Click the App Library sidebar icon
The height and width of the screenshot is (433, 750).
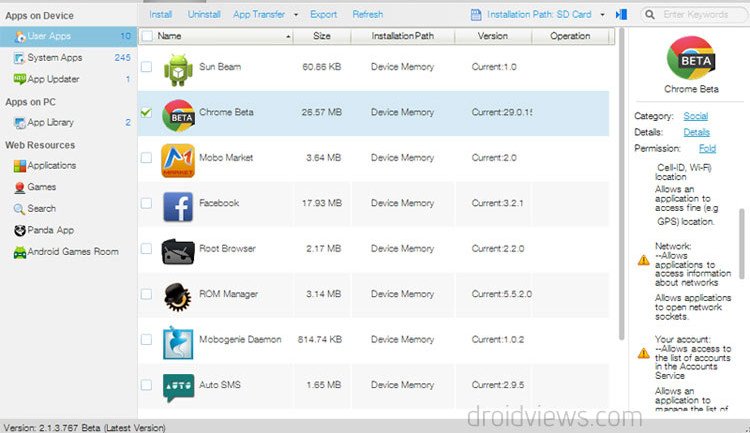[x=20, y=123]
